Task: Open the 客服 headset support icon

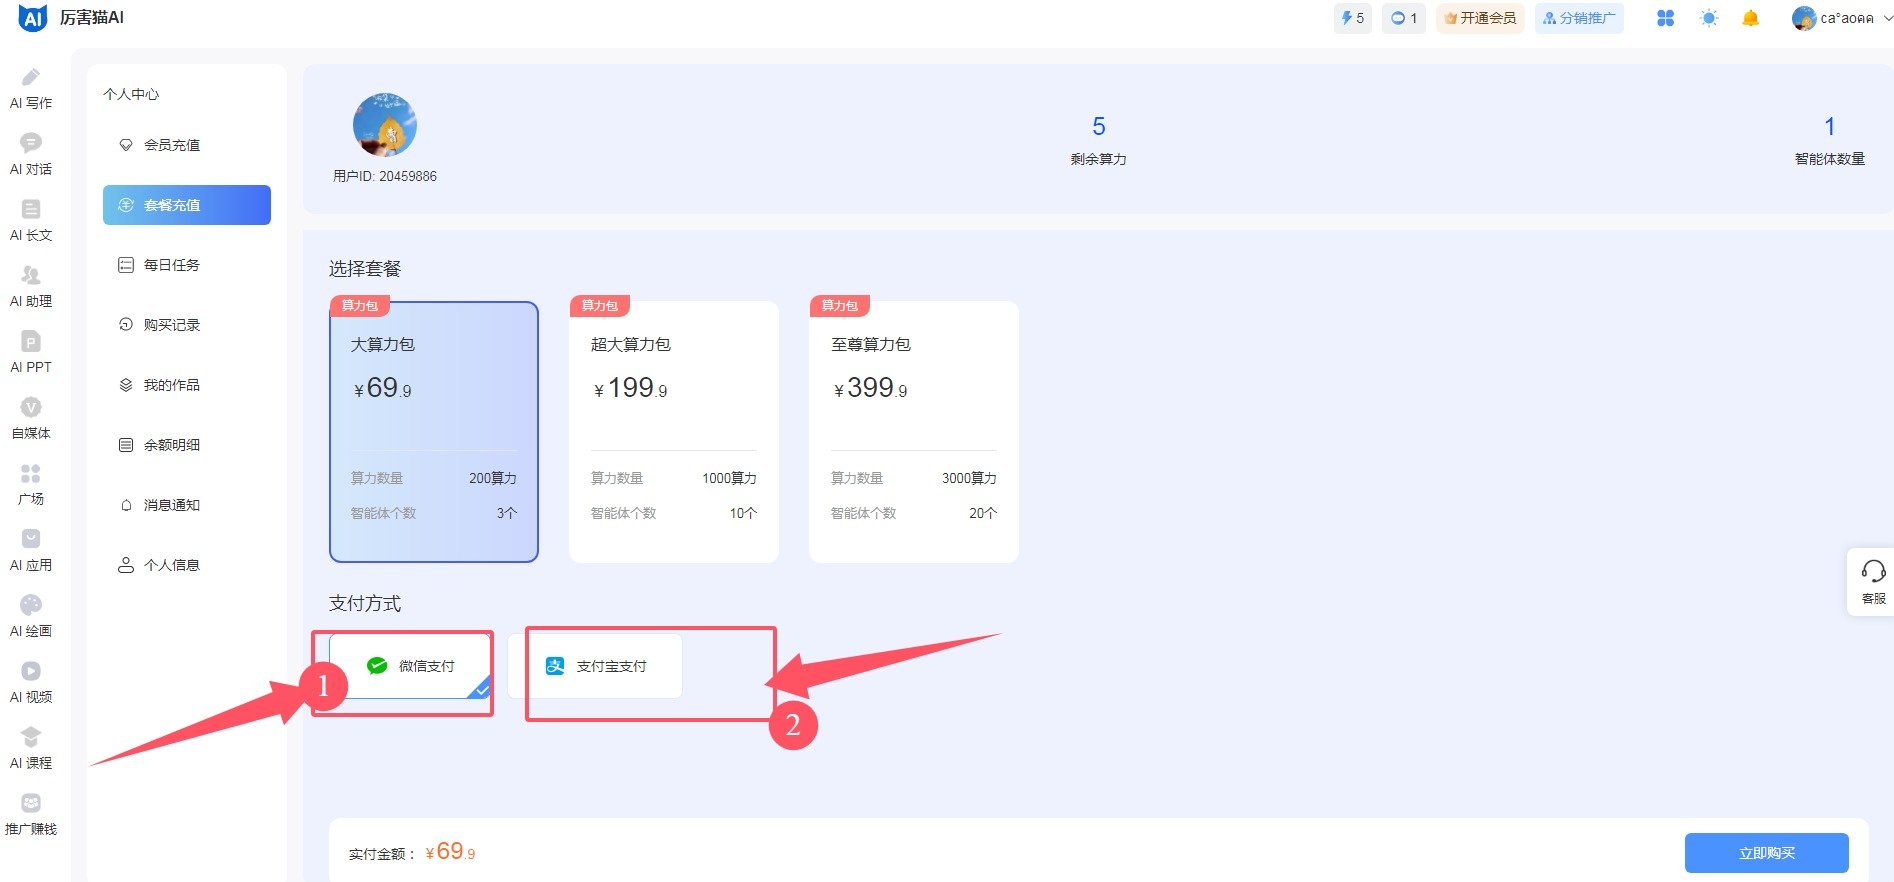Action: click(x=1873, y=572)
